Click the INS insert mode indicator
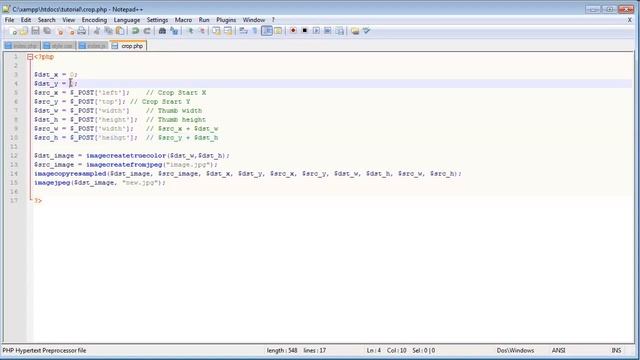 click(x=616, y=351)
